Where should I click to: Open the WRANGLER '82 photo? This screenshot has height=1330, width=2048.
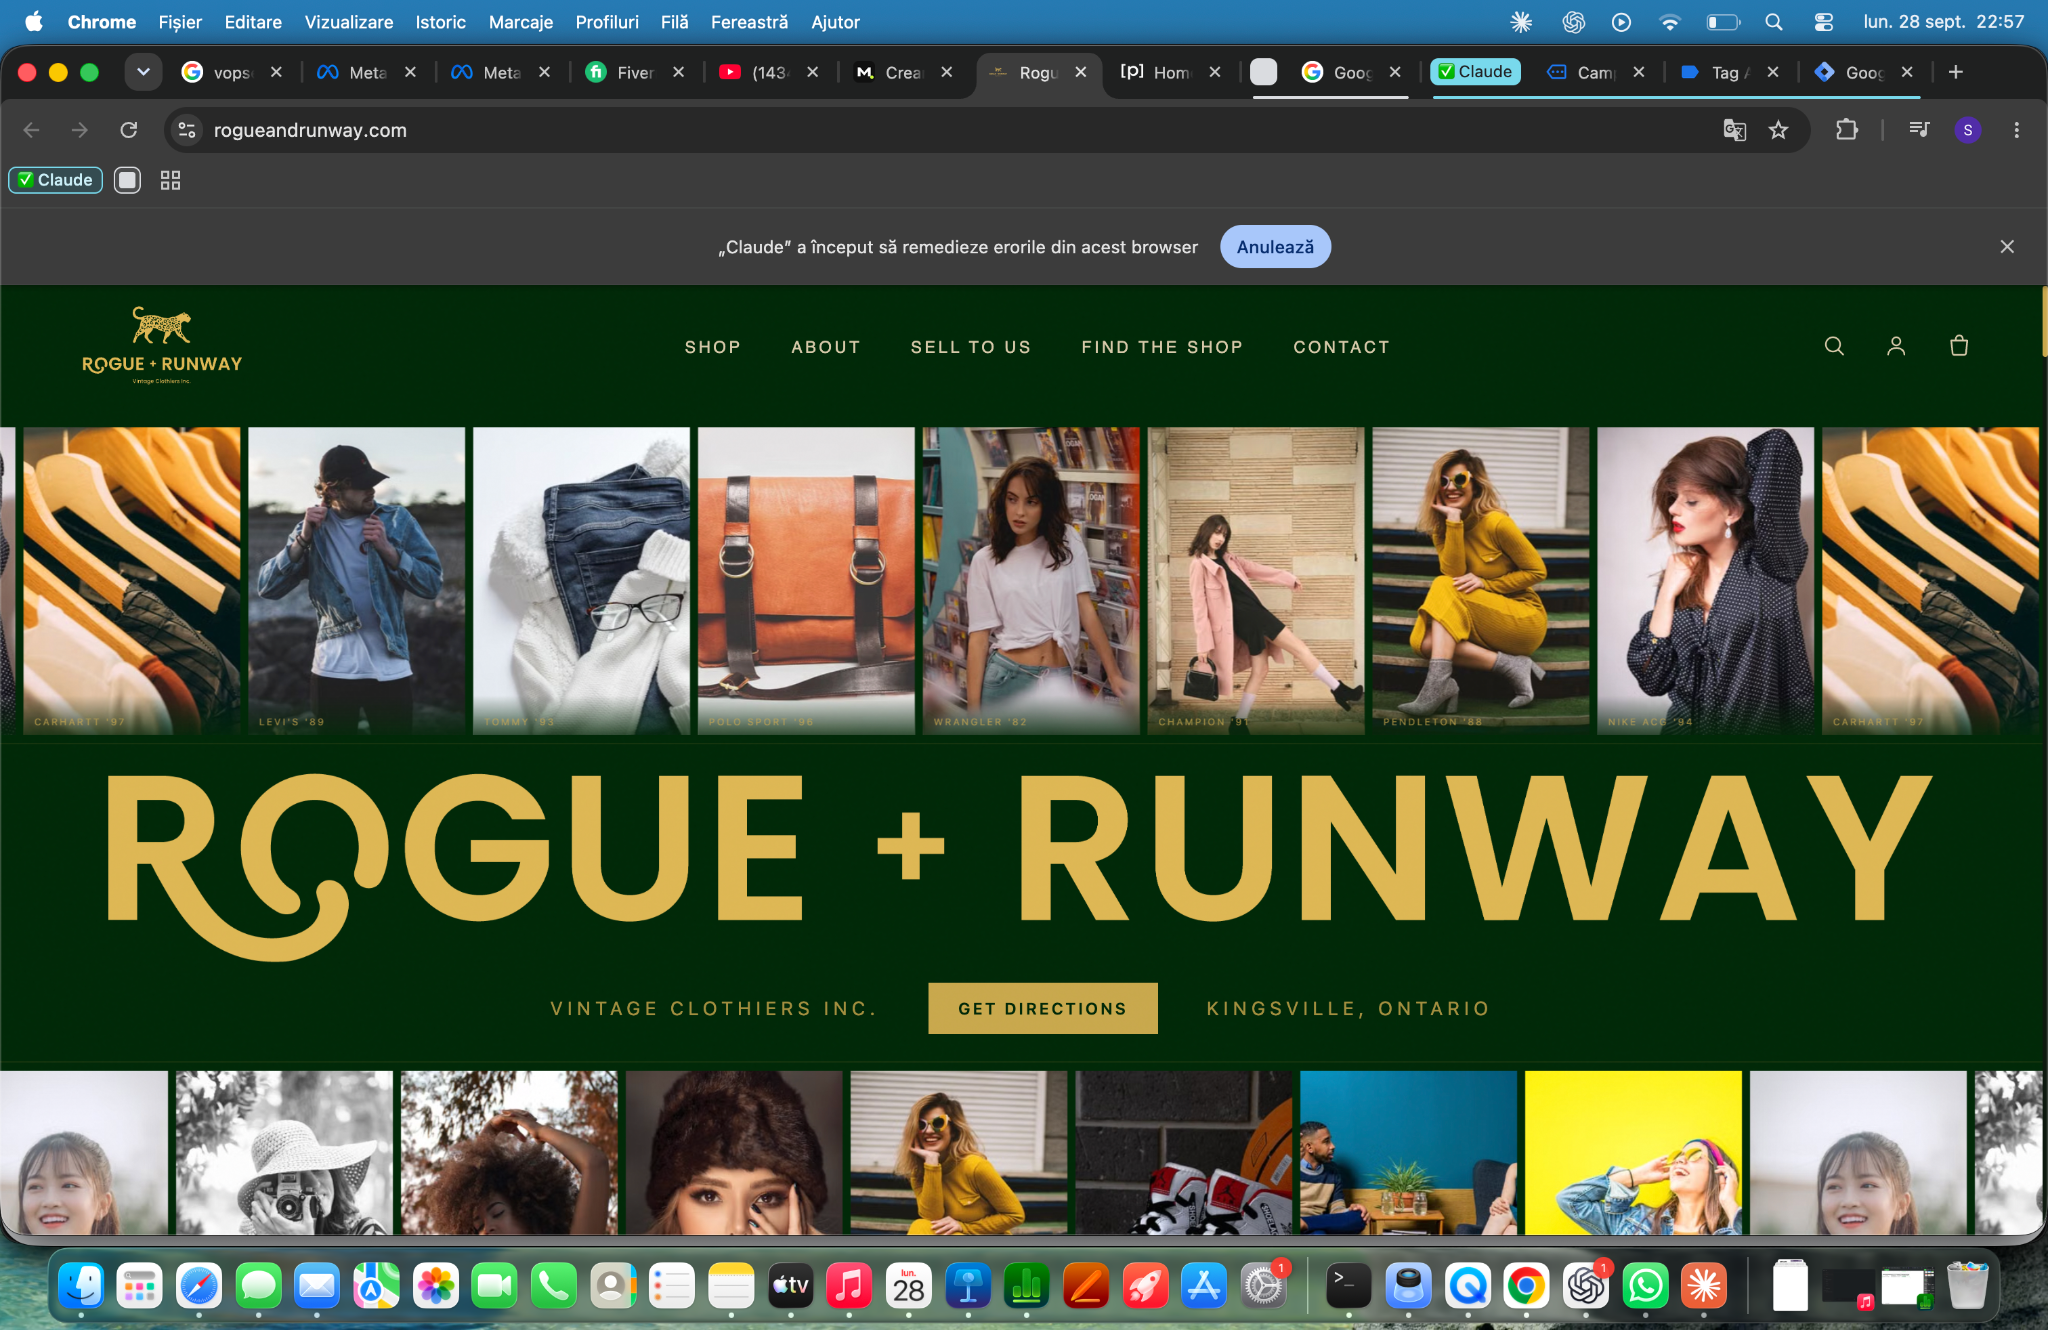pos(1031,581)
